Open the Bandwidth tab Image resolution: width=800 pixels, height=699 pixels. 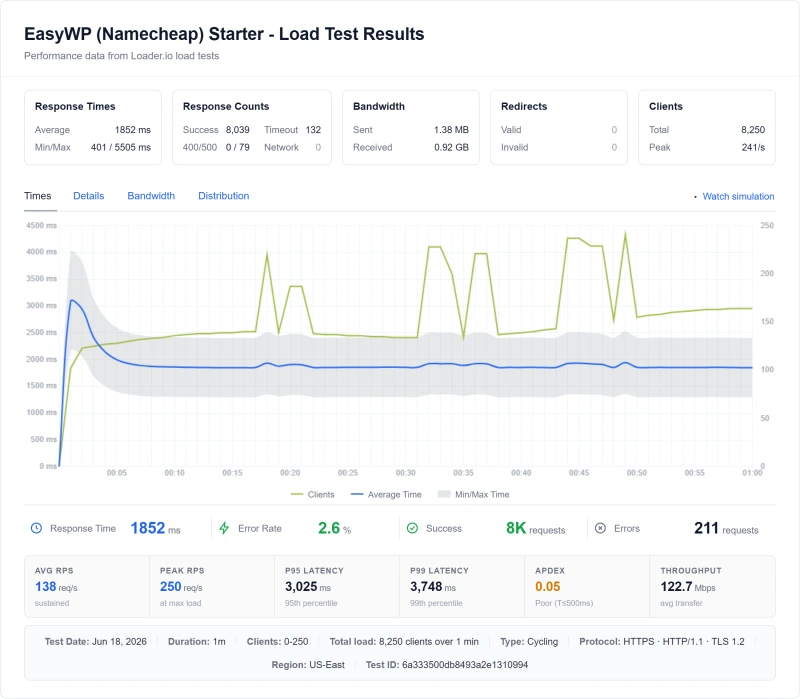coord(151,196)
